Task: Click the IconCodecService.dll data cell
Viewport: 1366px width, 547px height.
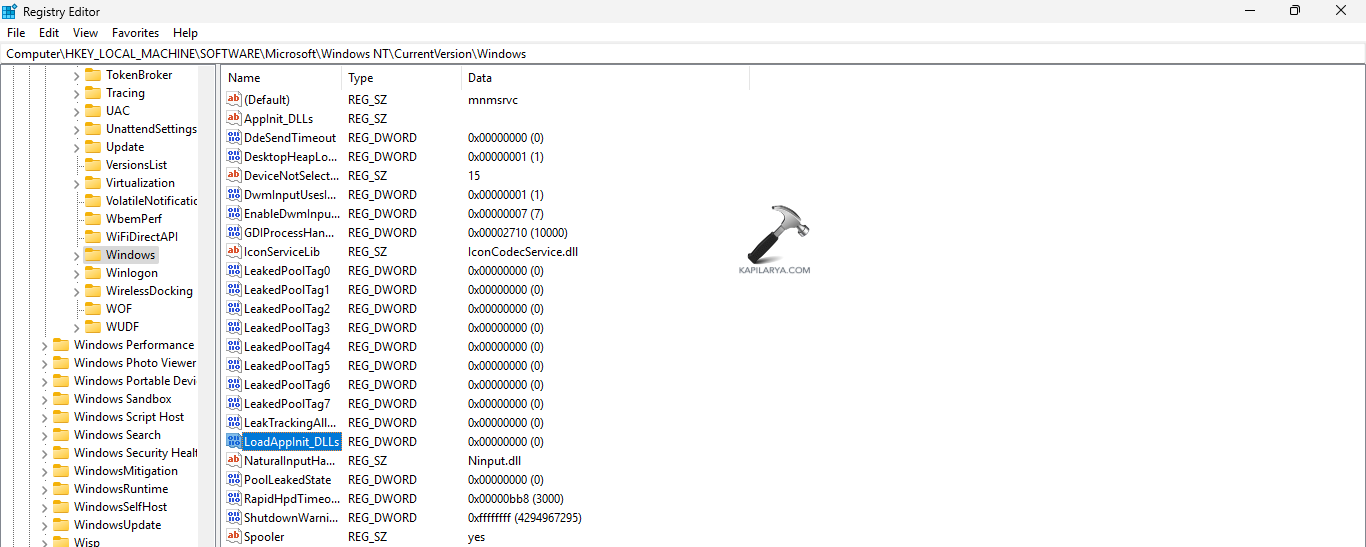Action: 523,251
